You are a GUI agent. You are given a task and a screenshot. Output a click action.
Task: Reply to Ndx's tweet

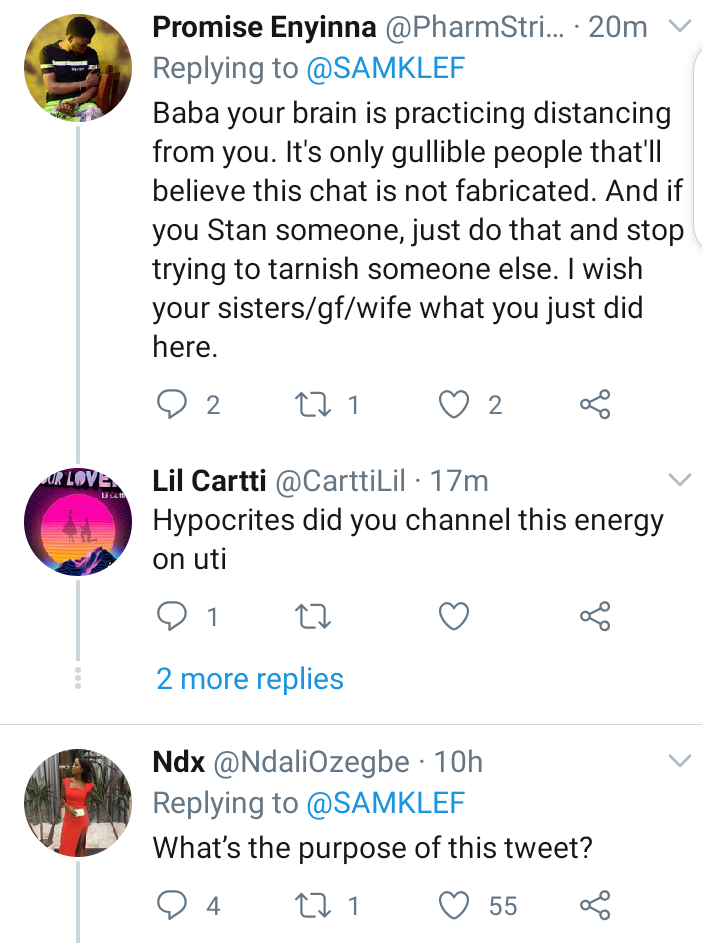[x=171, y=905]
